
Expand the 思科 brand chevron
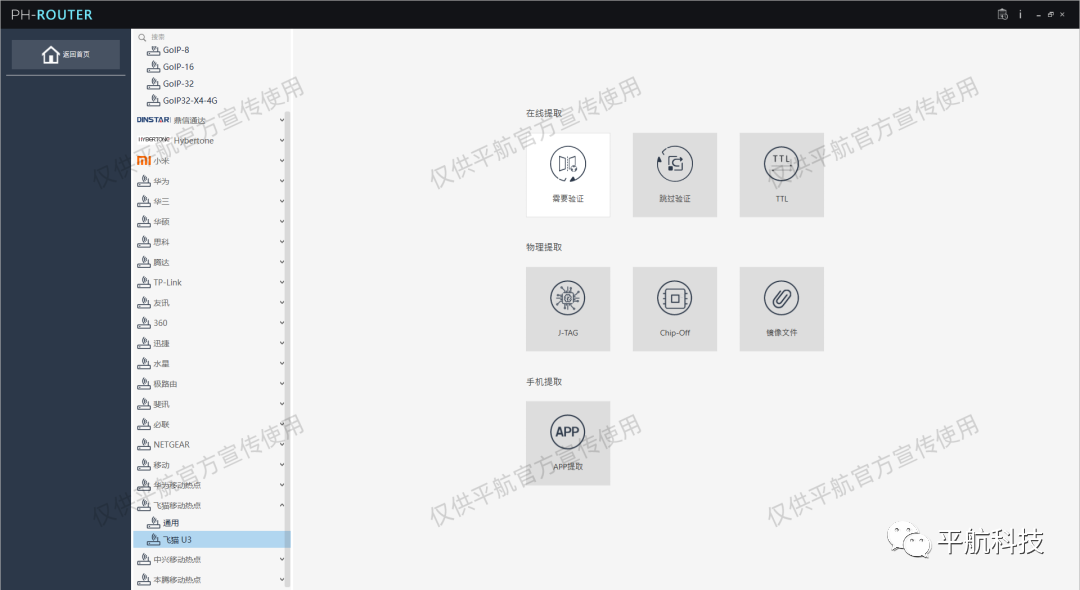tap(282, 242)
